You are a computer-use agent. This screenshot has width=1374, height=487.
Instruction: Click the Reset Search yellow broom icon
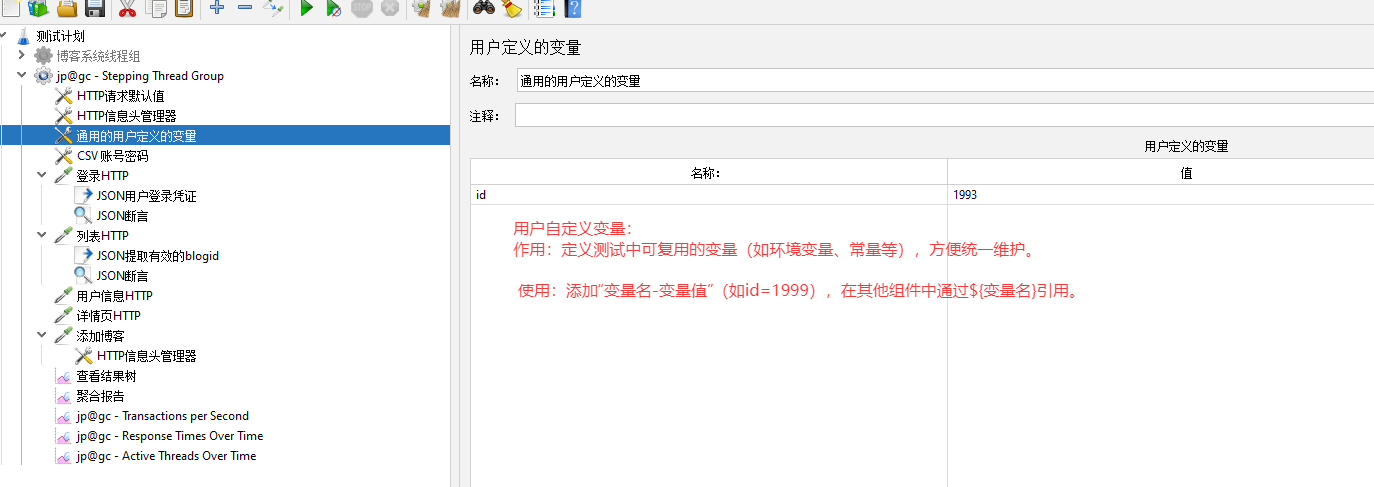click(x=512, y=9)
